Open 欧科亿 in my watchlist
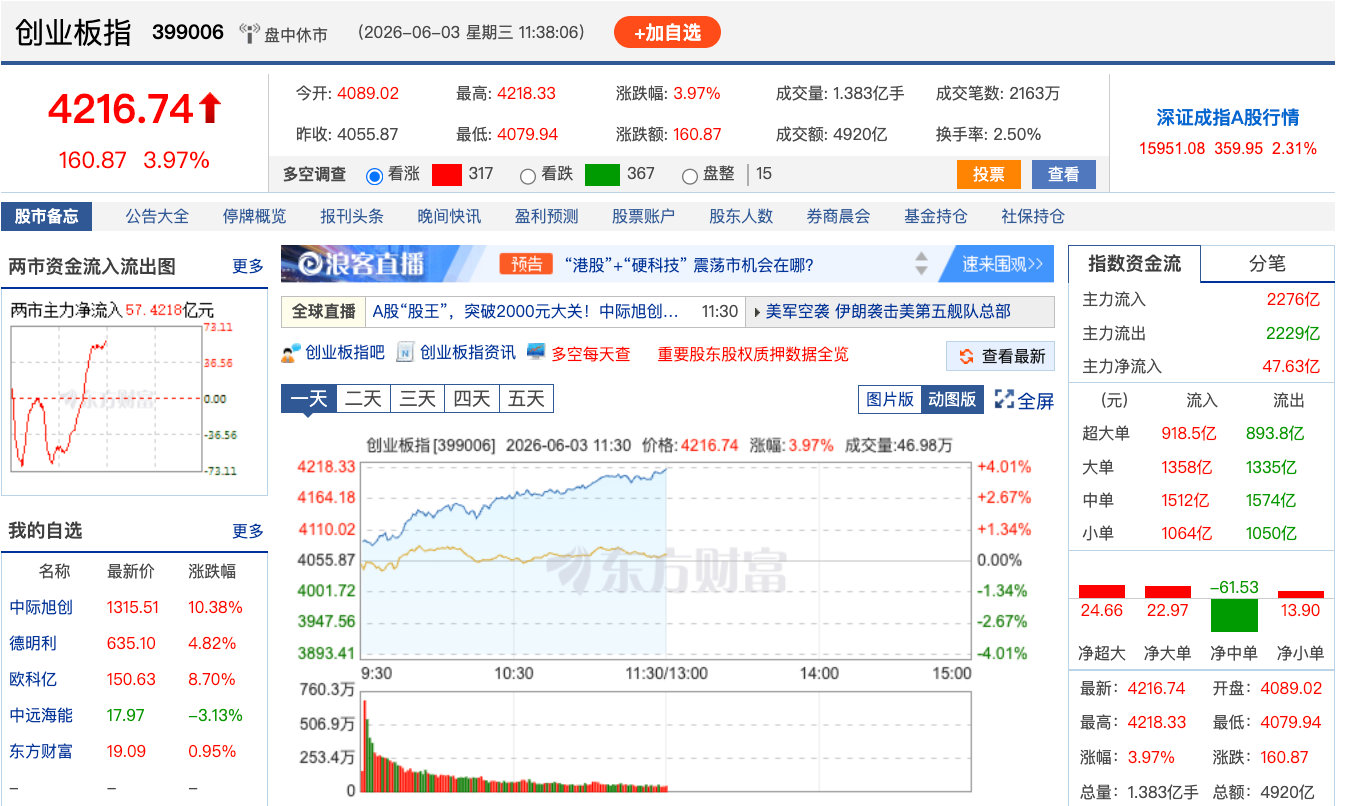Screen dimensions: 1346x806 coord(33,679)
